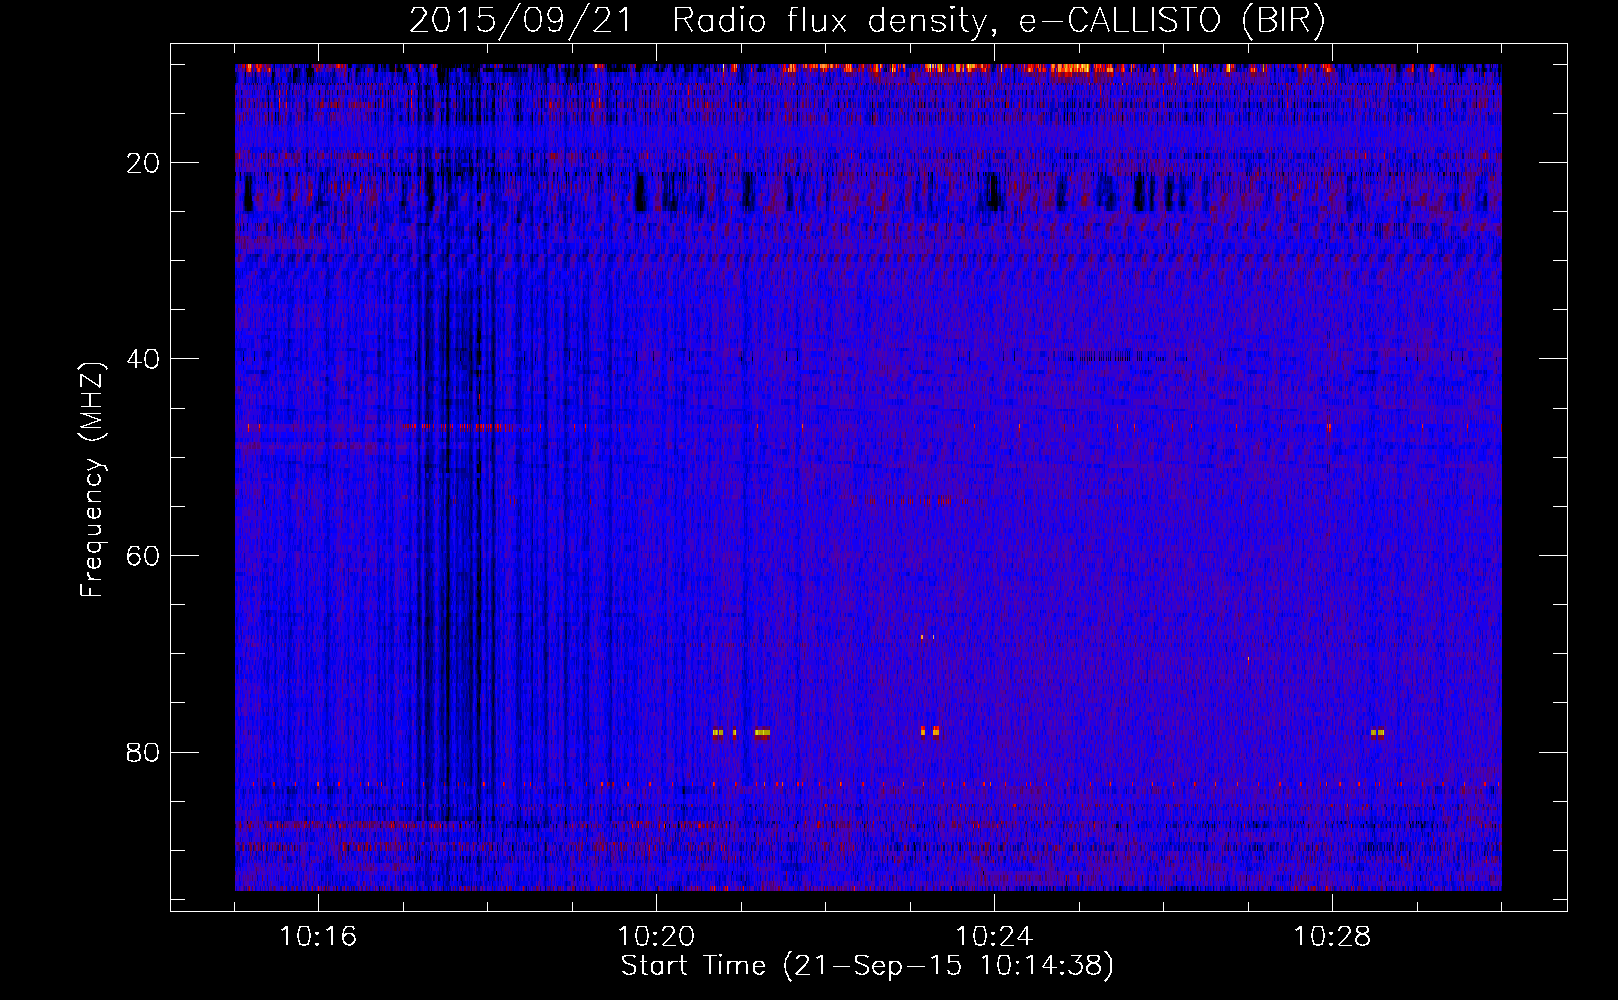Click the 'Frequency (MHZ)' y-axis label
This screenshot has height=1000, width=1618.
[x=92, y=479]
